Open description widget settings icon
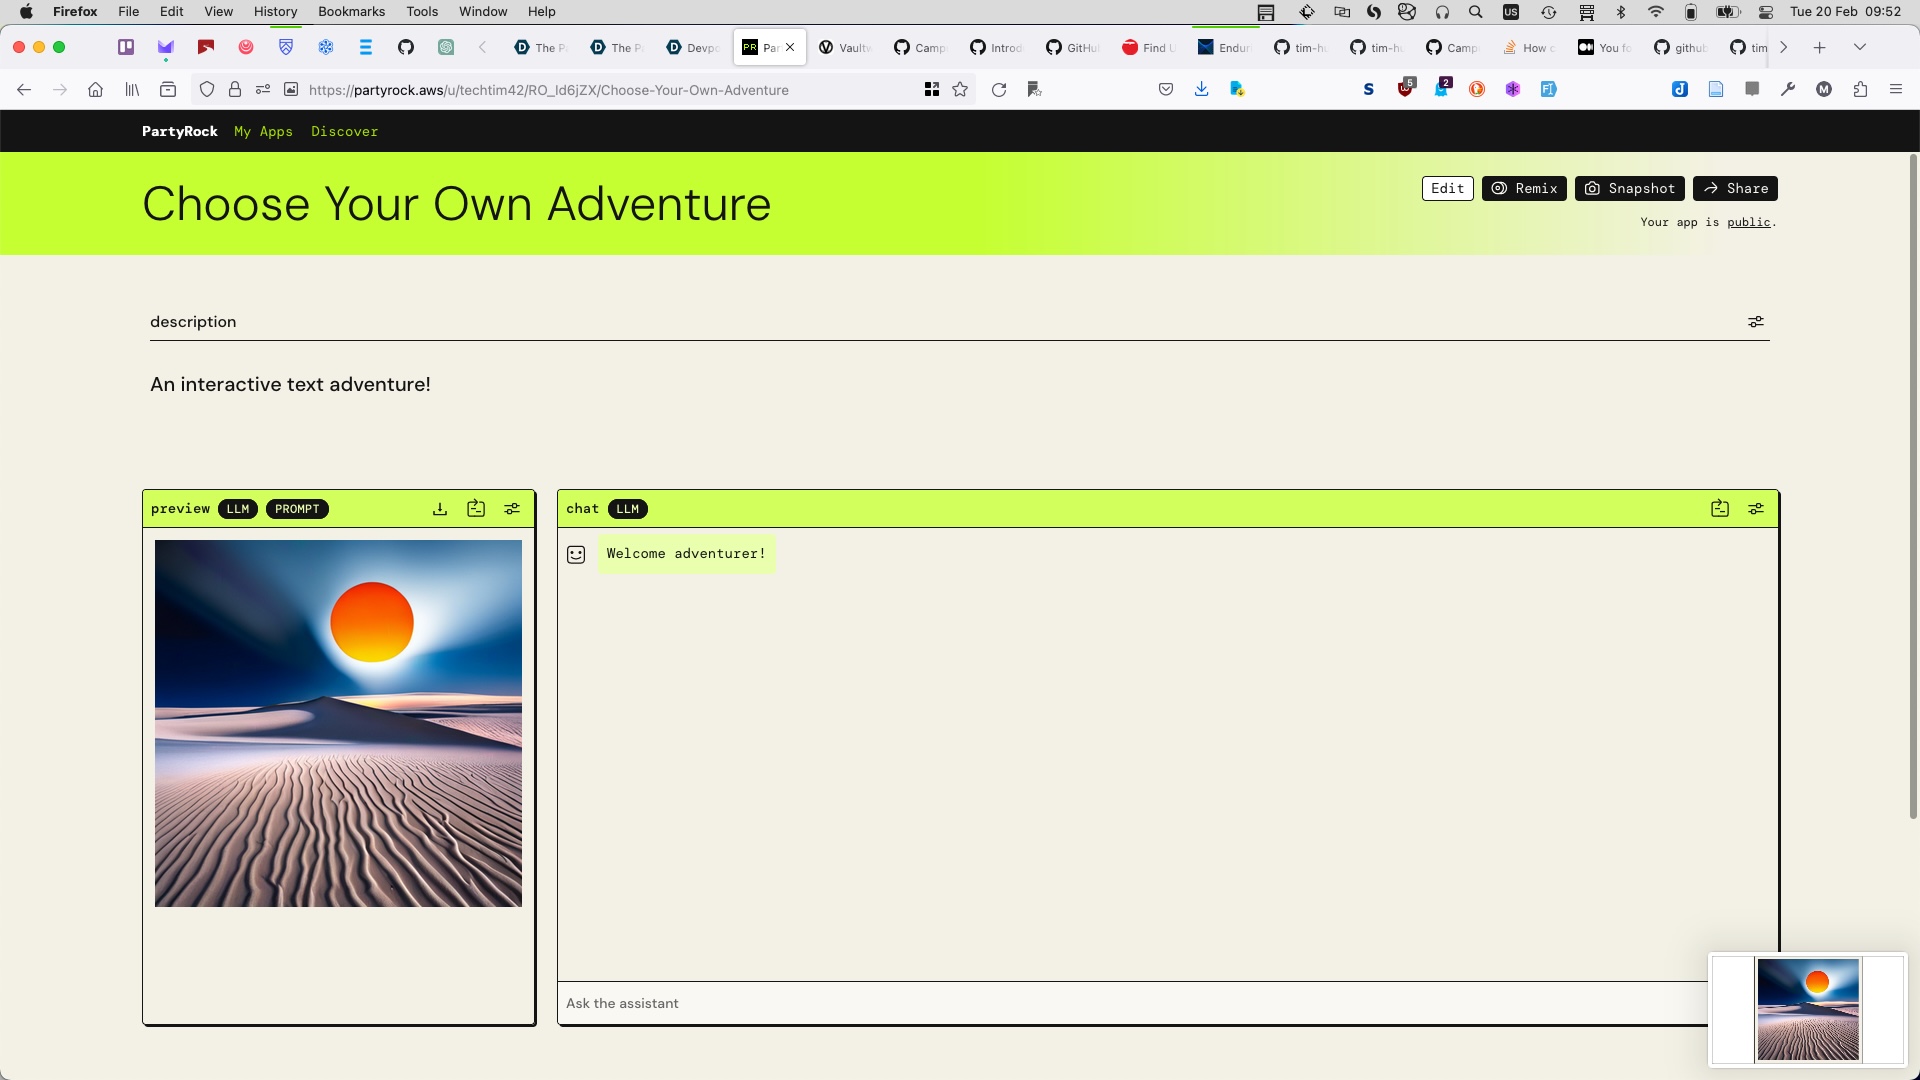 (x=1756, y=322)
